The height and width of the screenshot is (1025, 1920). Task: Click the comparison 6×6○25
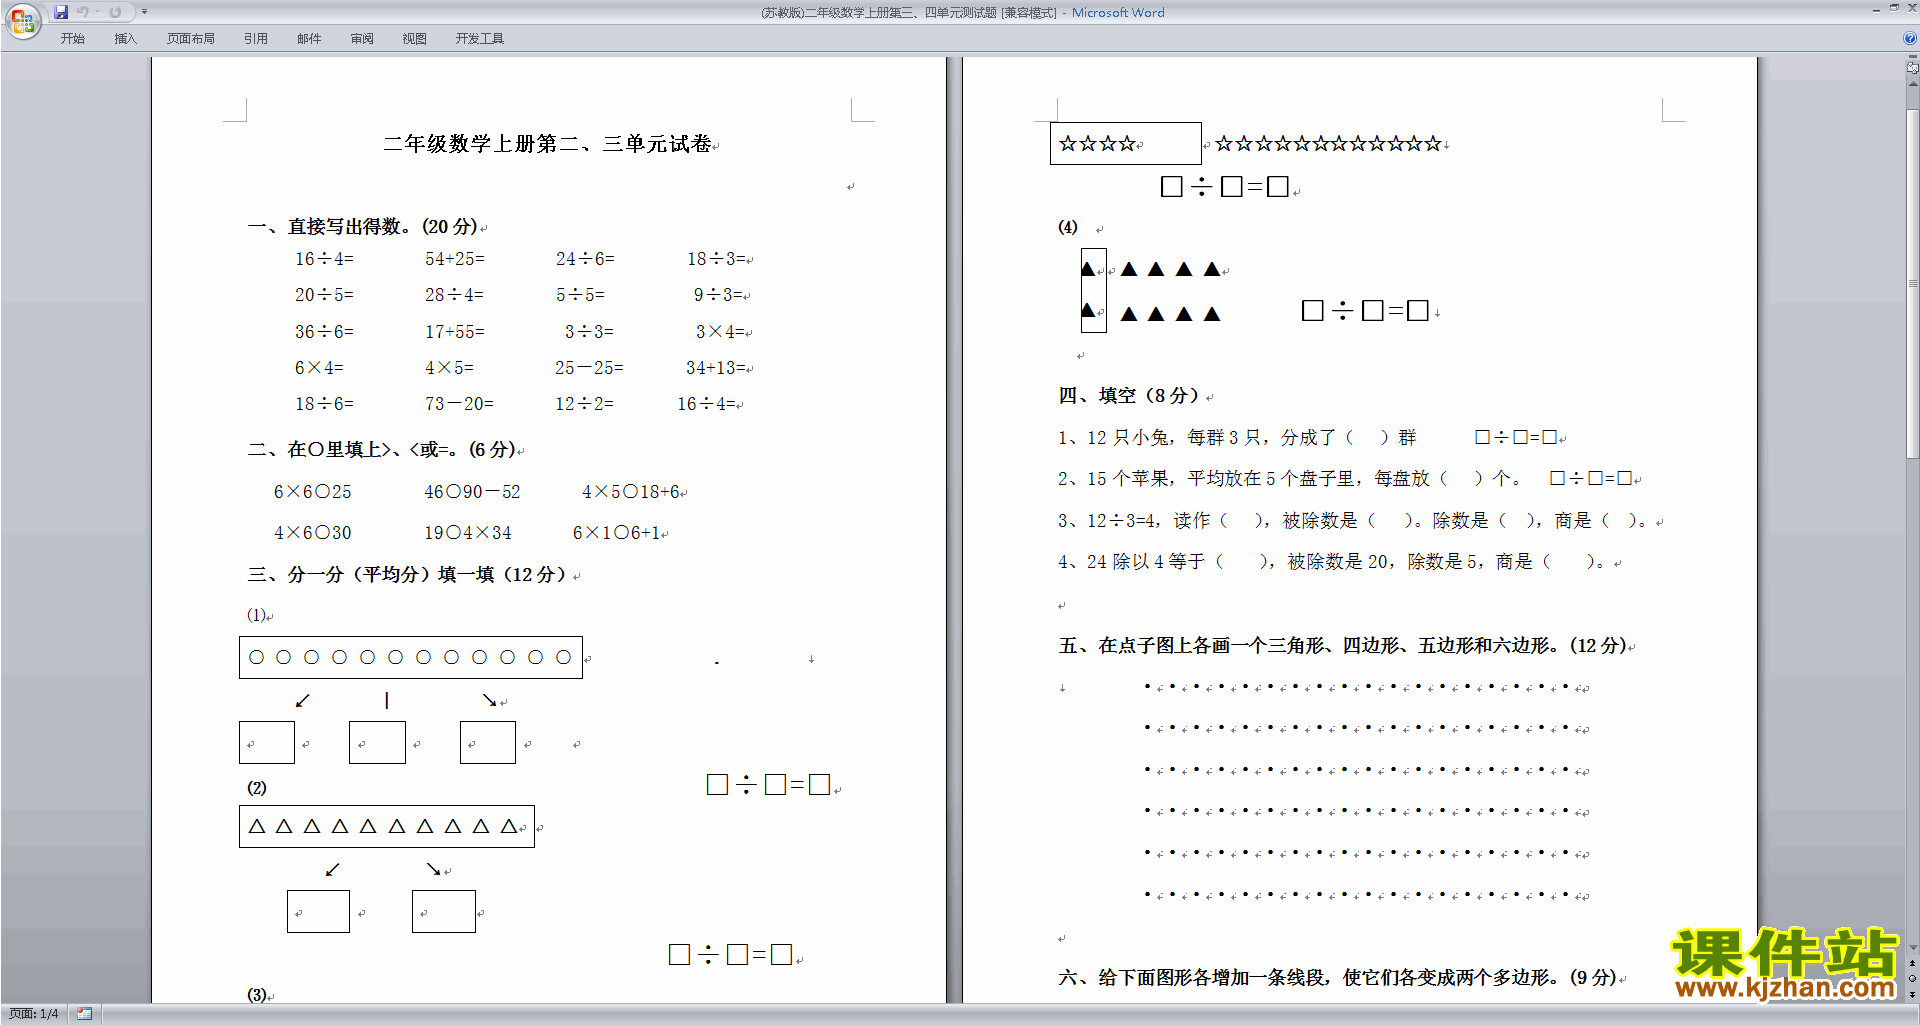click(x=312, y=492)
